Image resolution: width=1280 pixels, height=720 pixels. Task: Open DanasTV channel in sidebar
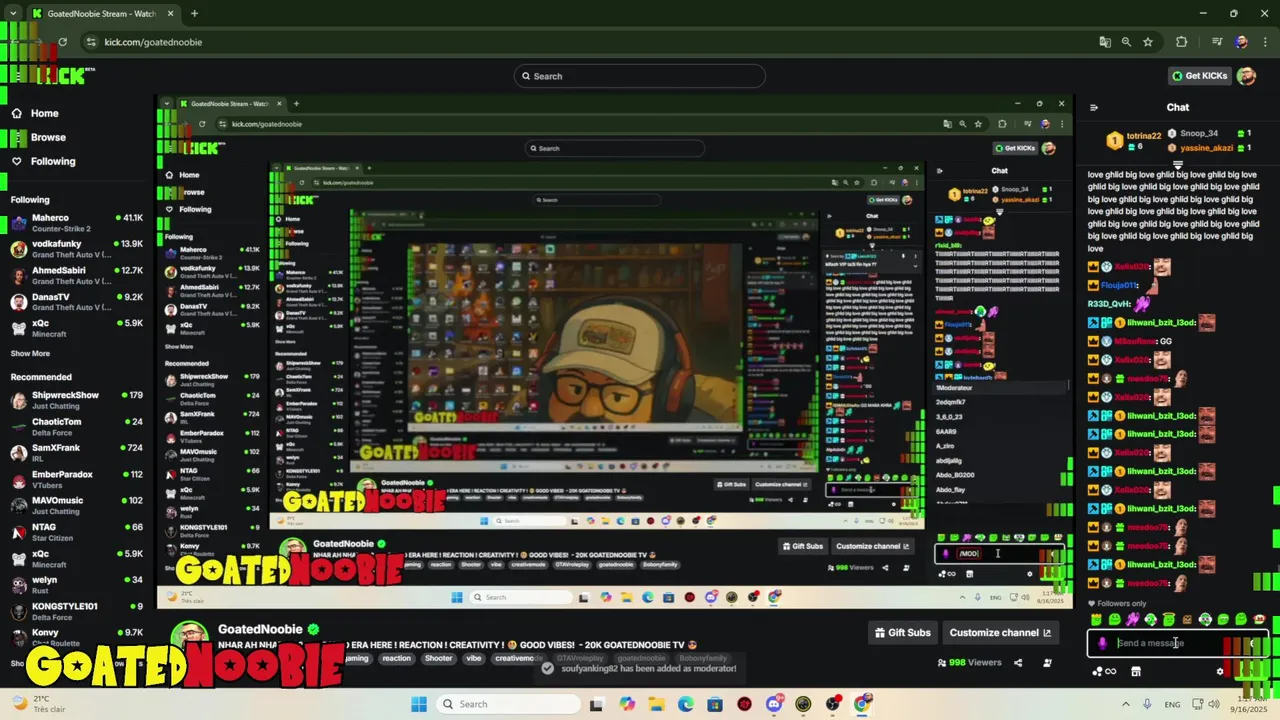(x=76, y=301)
